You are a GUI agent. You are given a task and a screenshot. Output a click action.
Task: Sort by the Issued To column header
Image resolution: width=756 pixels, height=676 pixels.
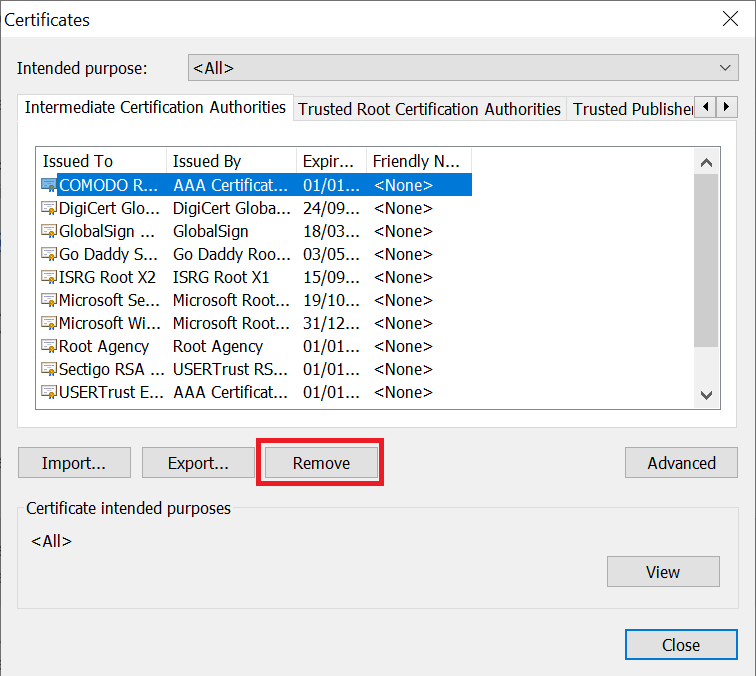click(101, 161)
